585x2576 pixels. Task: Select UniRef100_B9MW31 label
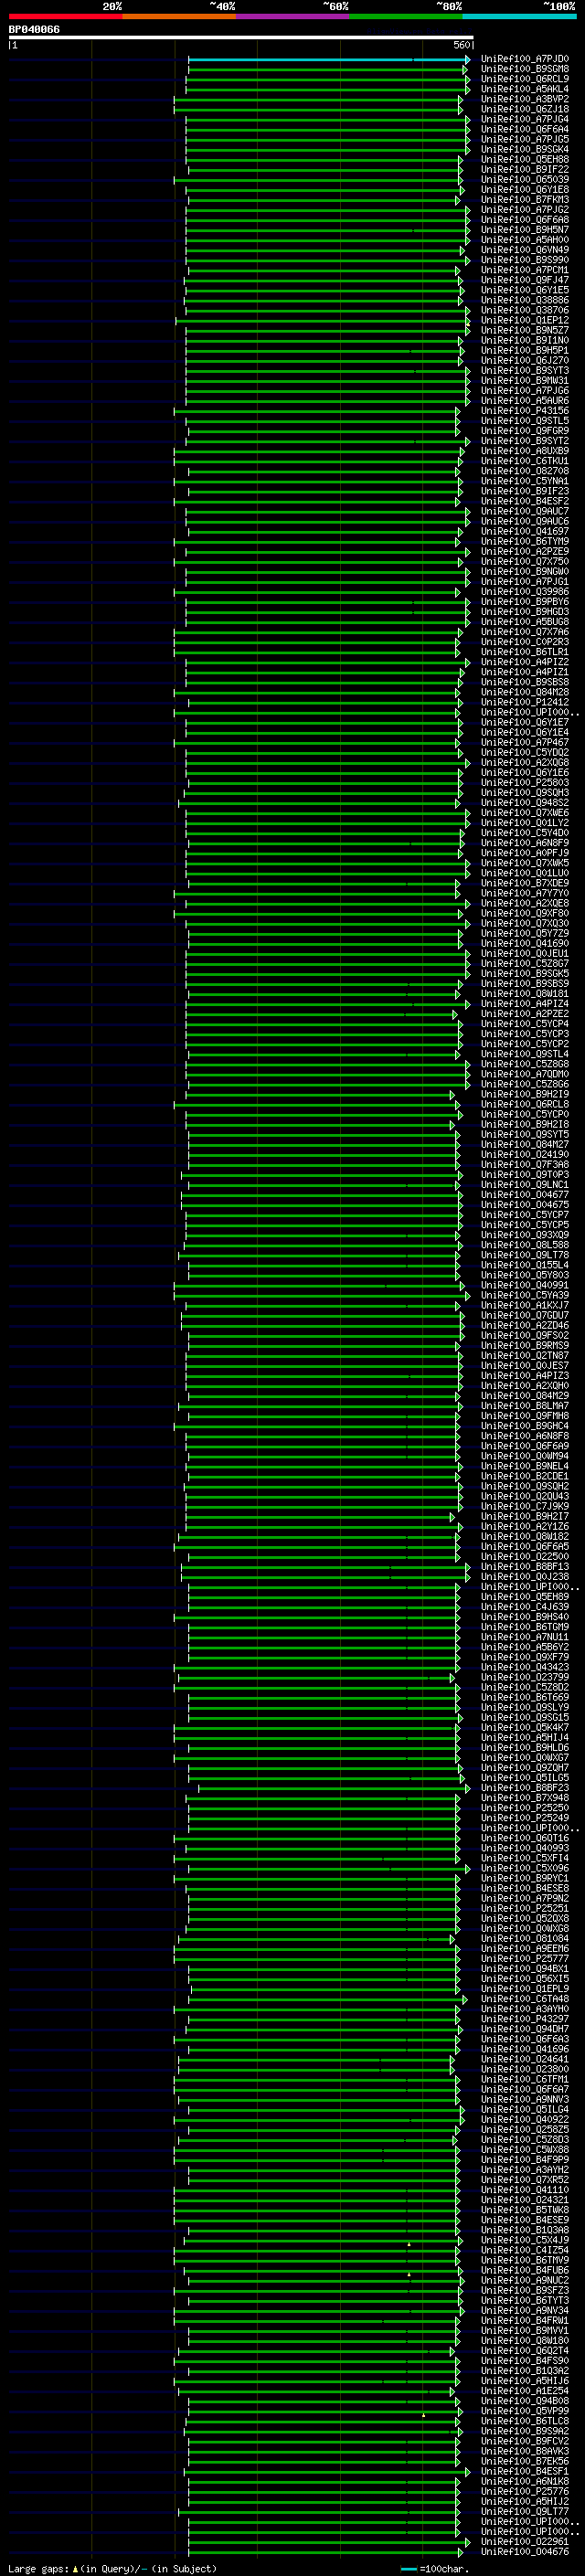pos(525,380)
